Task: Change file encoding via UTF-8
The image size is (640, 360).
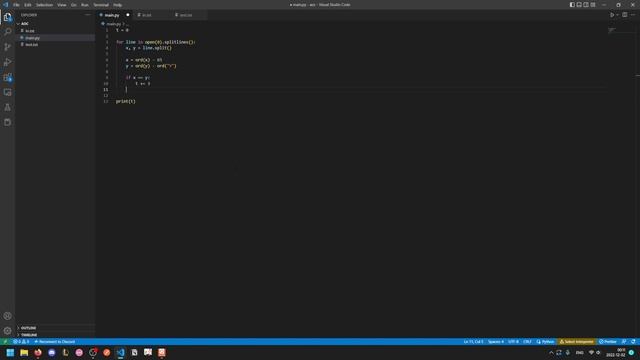Action: pos(513,342)
